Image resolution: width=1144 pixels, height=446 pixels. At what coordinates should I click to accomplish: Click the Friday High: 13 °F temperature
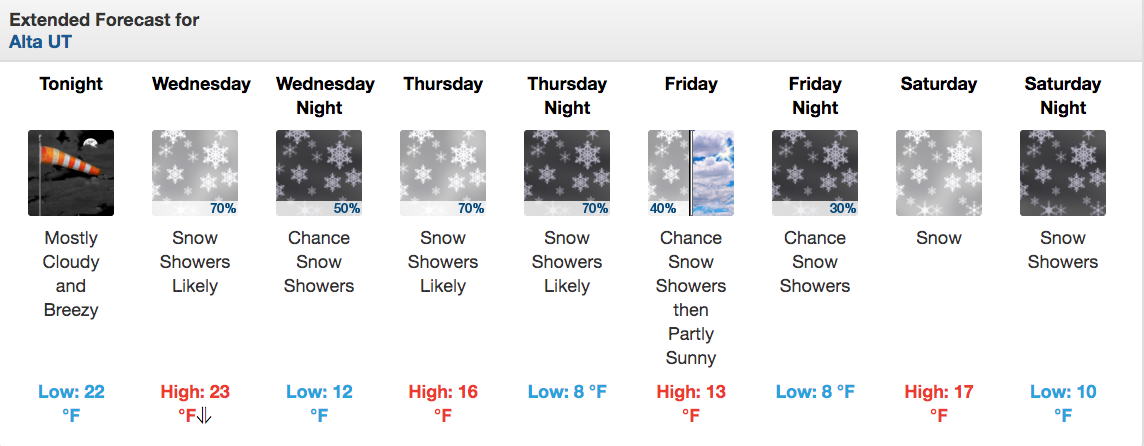pyautogui.click(x=691, y=404)
